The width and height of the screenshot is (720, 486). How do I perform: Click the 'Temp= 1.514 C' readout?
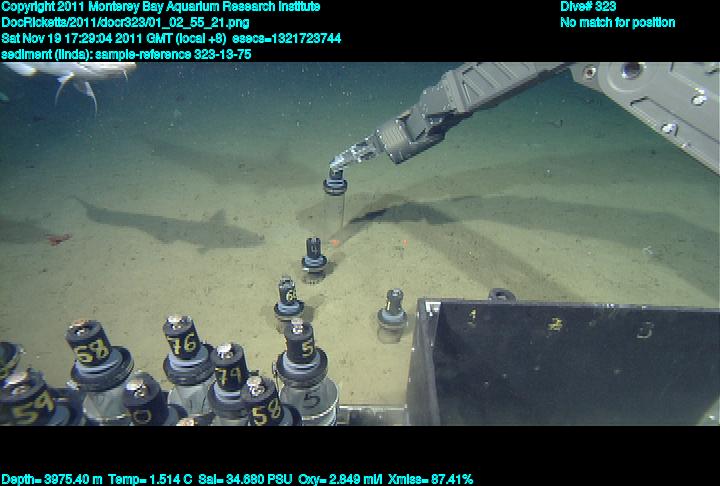coord(150,480)
